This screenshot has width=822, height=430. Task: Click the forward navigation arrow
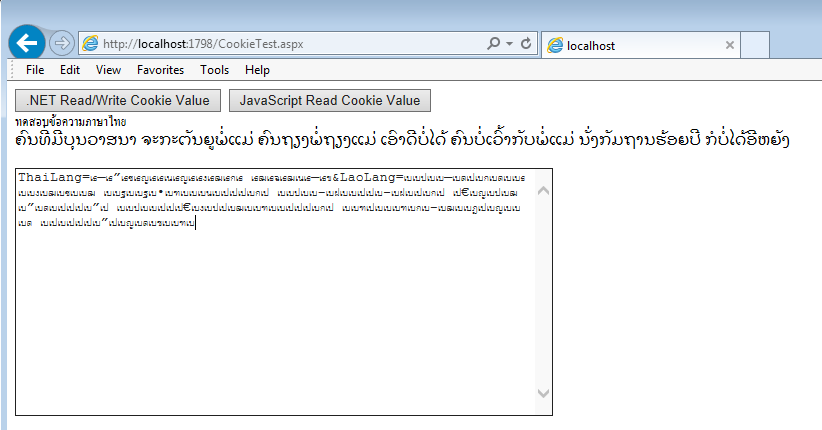tap(62, 43)
